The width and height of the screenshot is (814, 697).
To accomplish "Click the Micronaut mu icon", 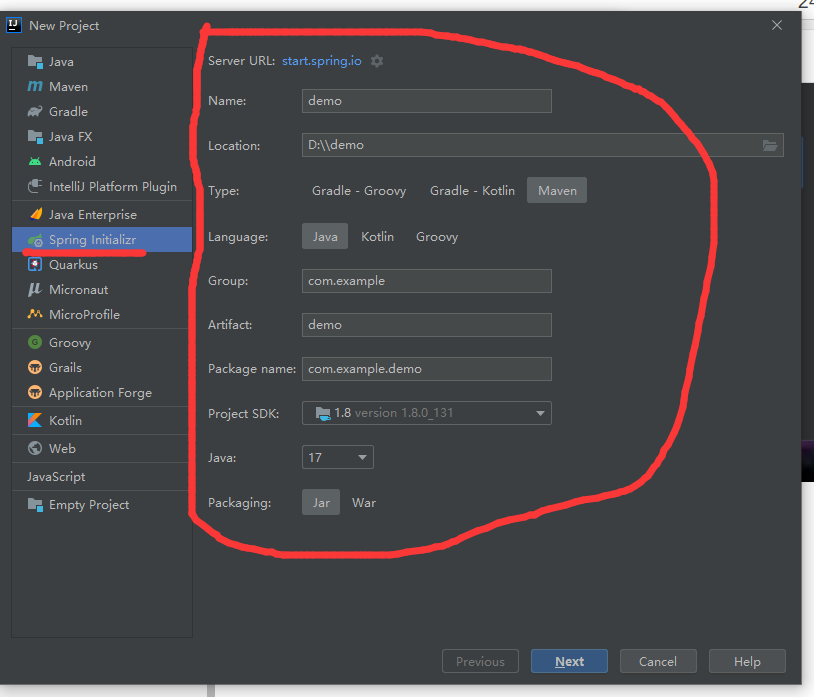I will [35, 290].
